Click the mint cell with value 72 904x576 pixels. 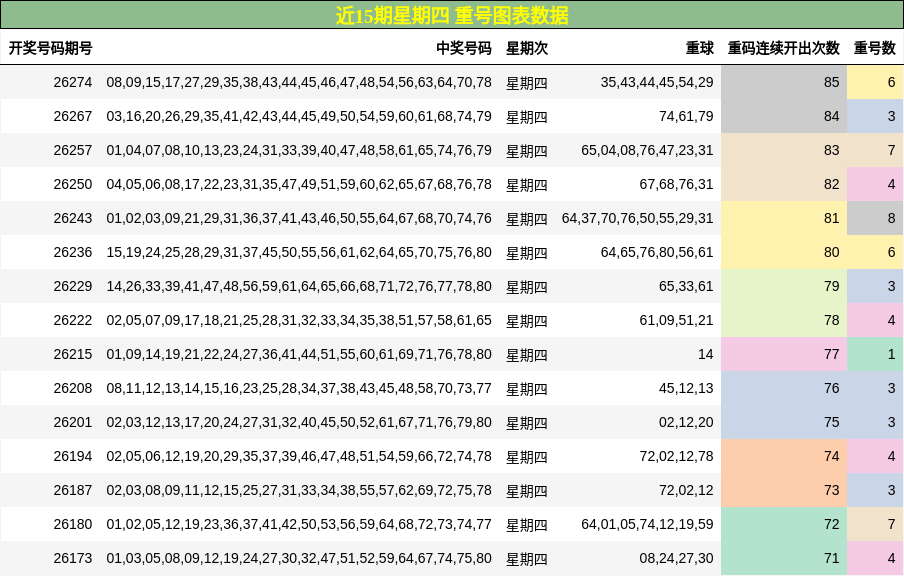coord(784,525)
